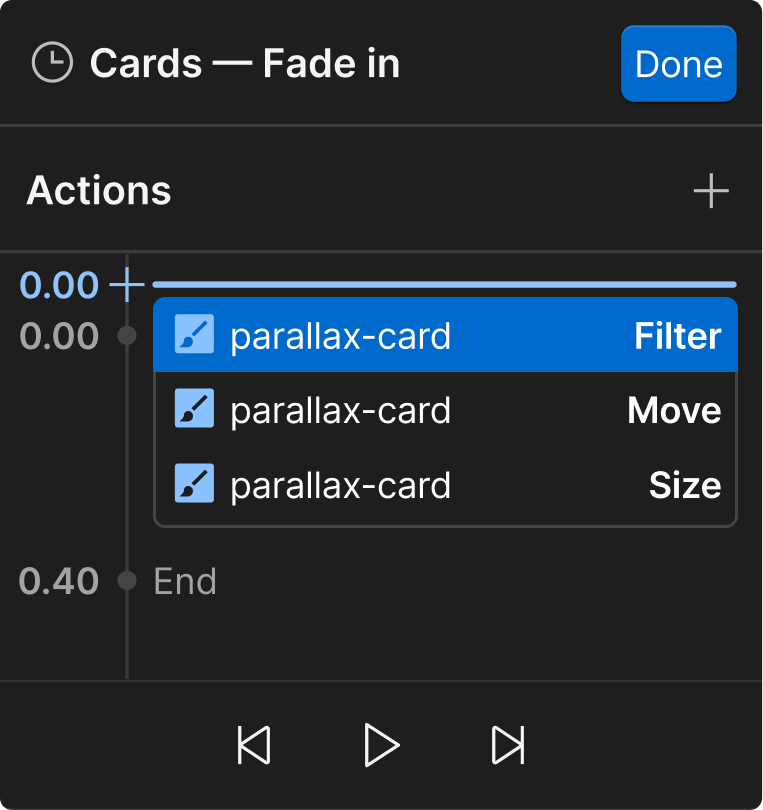
Task: Select the parallax-card Filter action
Action: [445, 336]
